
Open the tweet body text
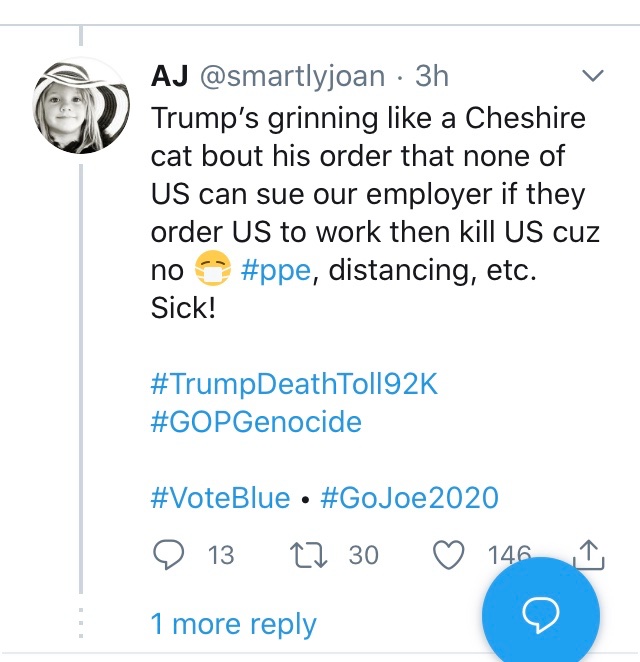[370, 194]
